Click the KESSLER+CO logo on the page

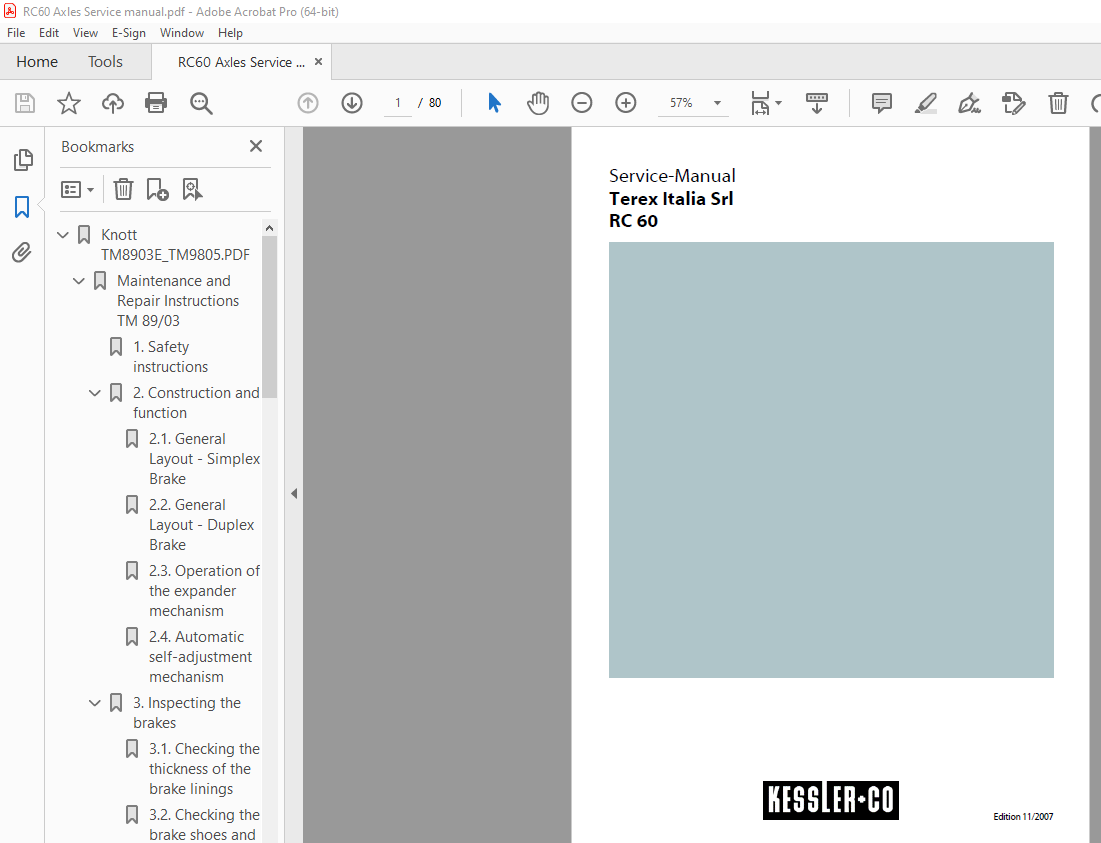pyautogui.click(x=831, y=800)
